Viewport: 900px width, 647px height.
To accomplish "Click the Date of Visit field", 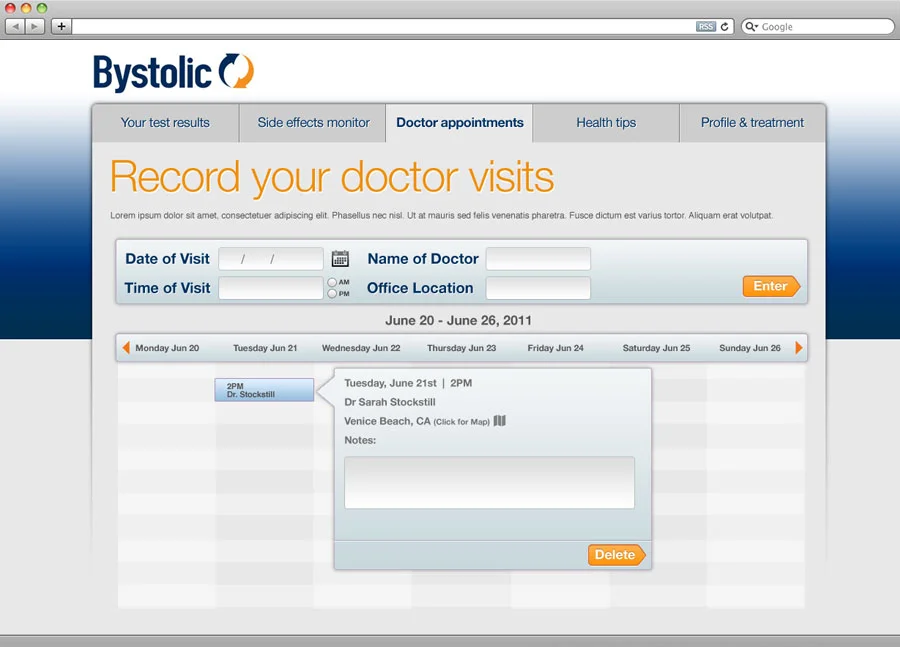I will 271,259.
